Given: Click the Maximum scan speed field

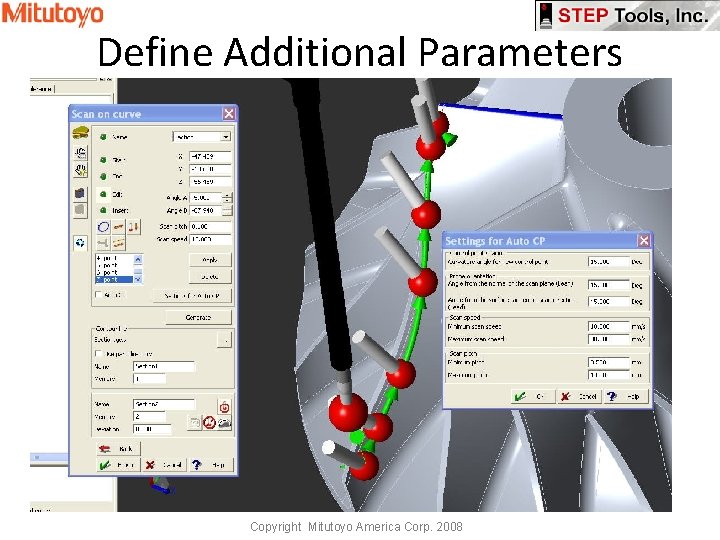Looking at the screenshot, I should pos(608,339).
